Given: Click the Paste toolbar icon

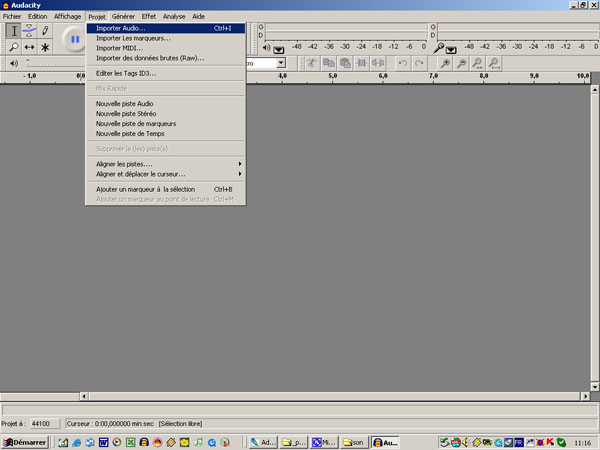Looking at the screenshot, I should 345,63.
